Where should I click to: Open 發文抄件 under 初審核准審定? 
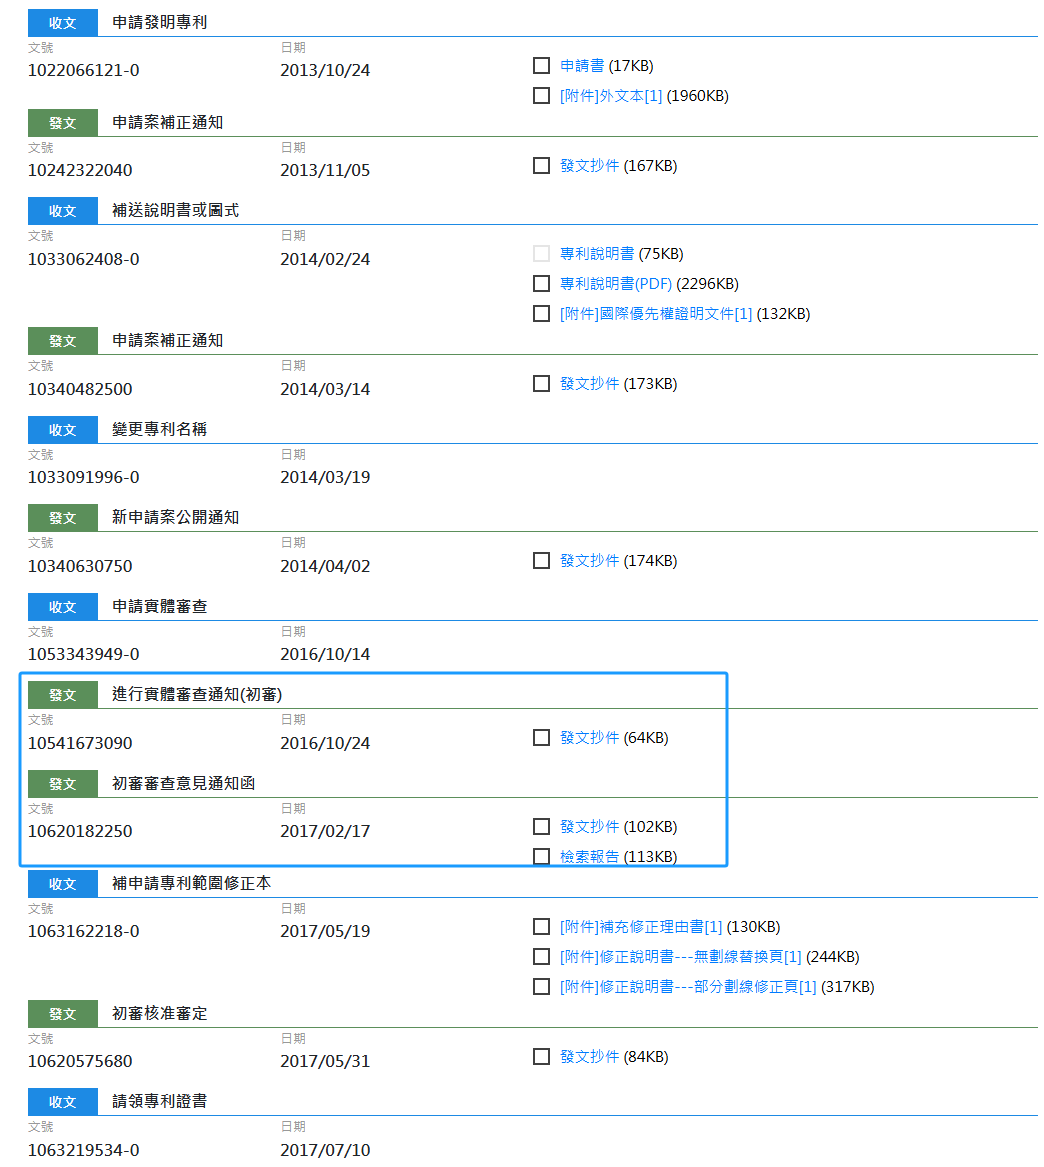coord(587,1056)
